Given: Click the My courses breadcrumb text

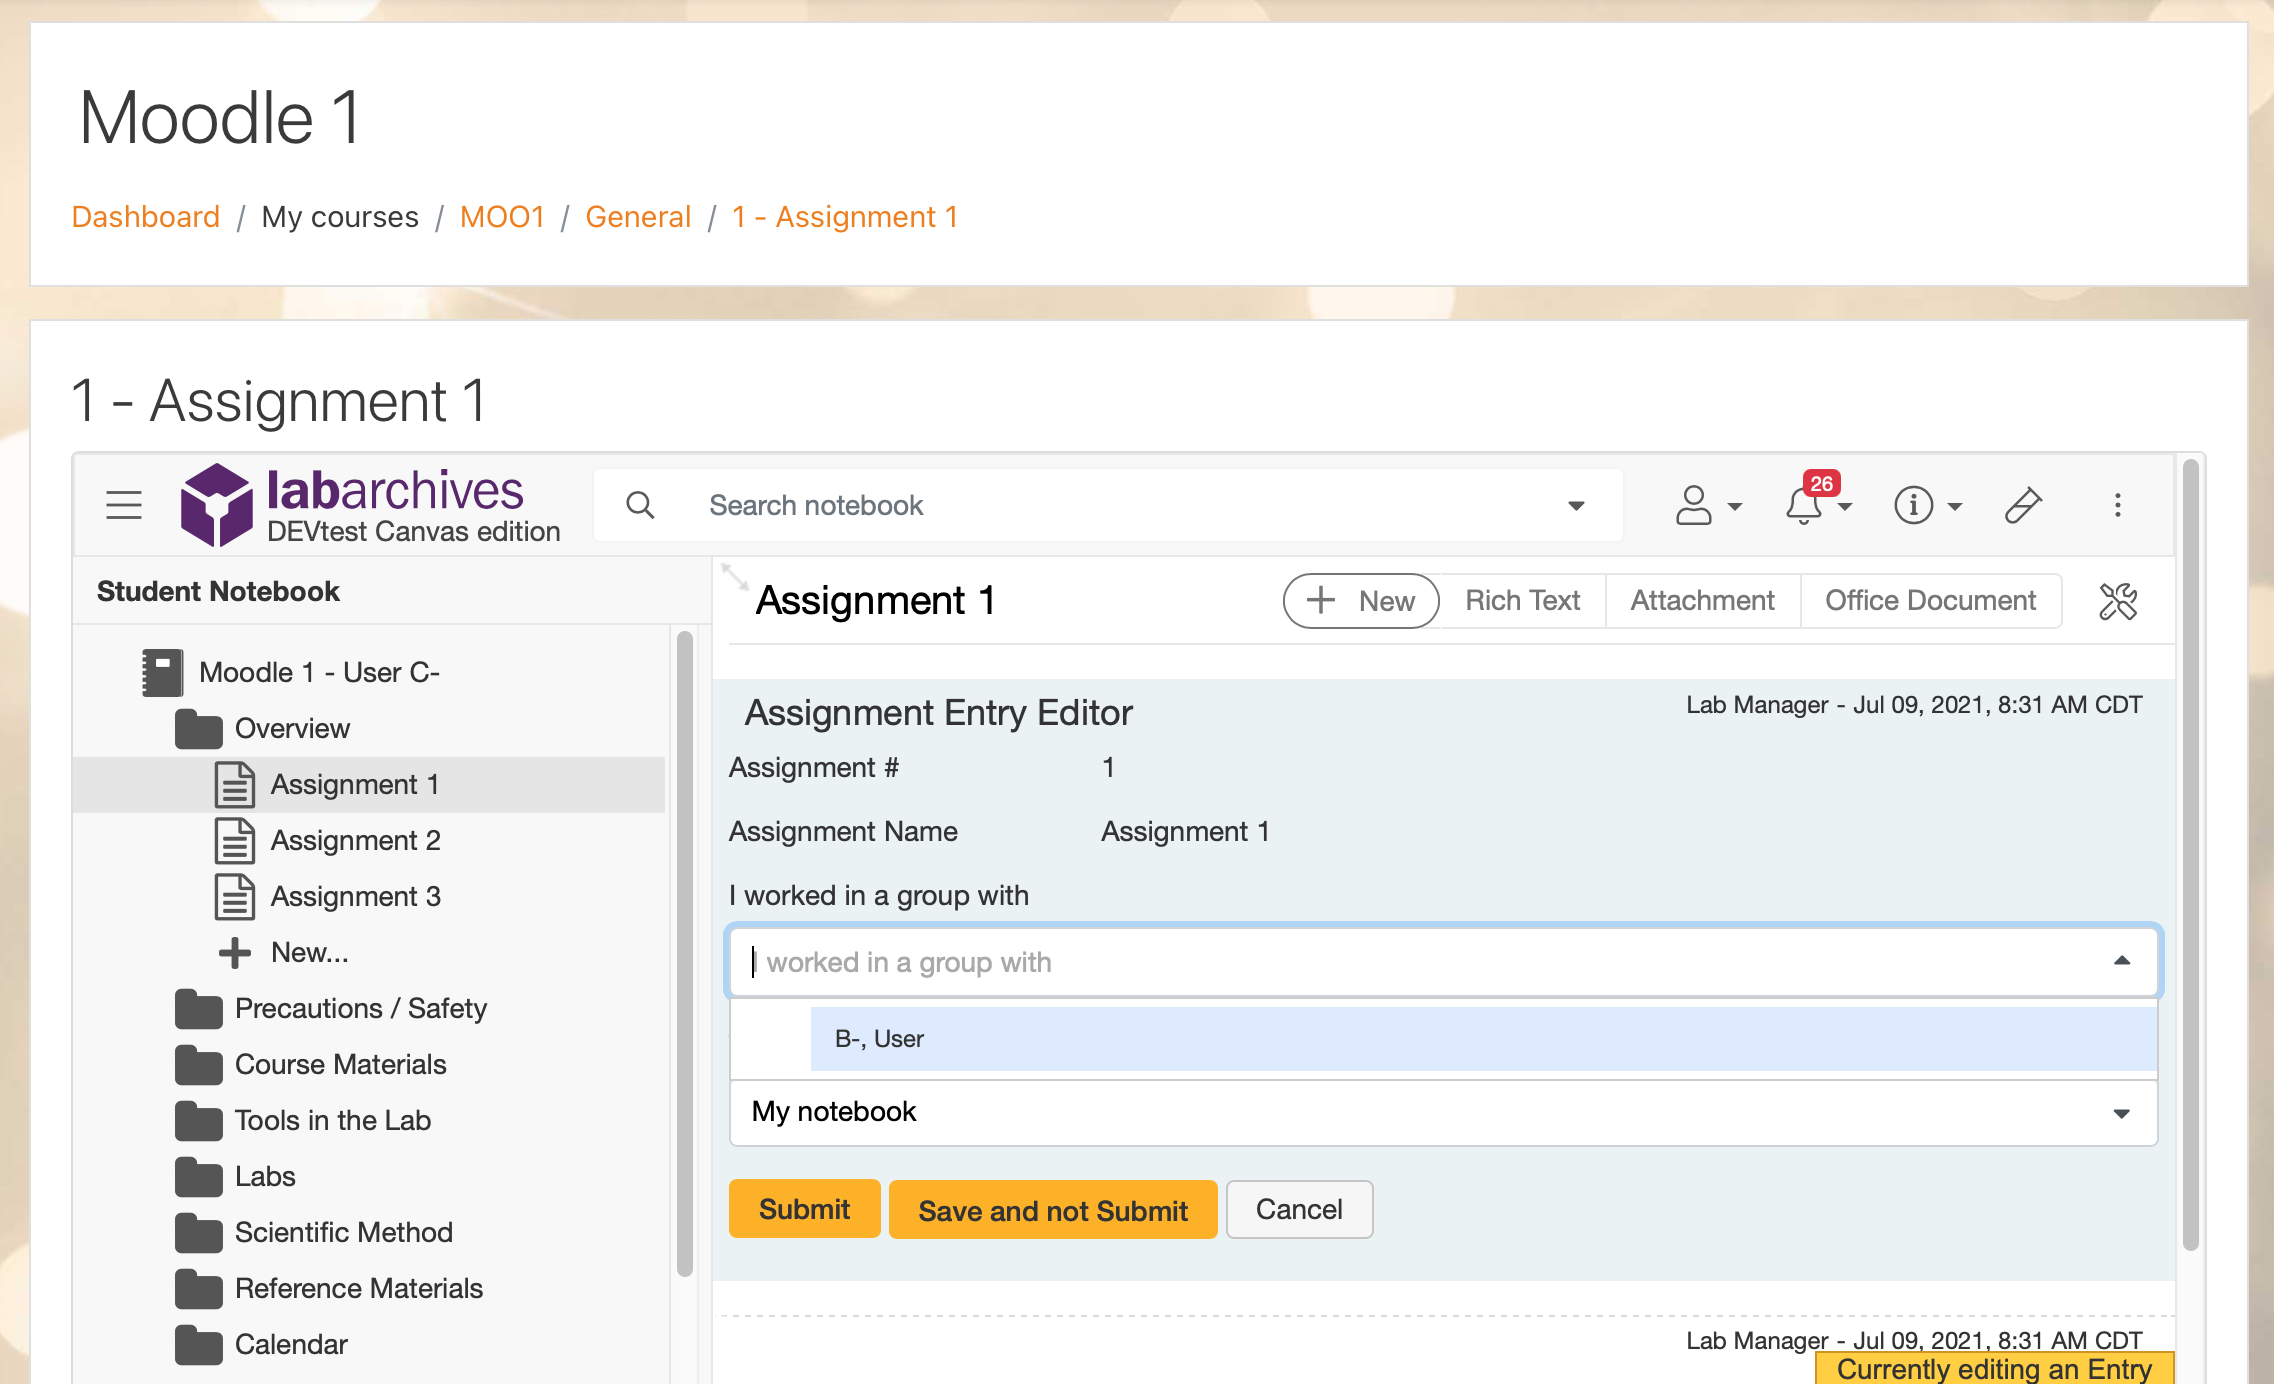Looking at the screenshot, I should click(x=340, y=217).
